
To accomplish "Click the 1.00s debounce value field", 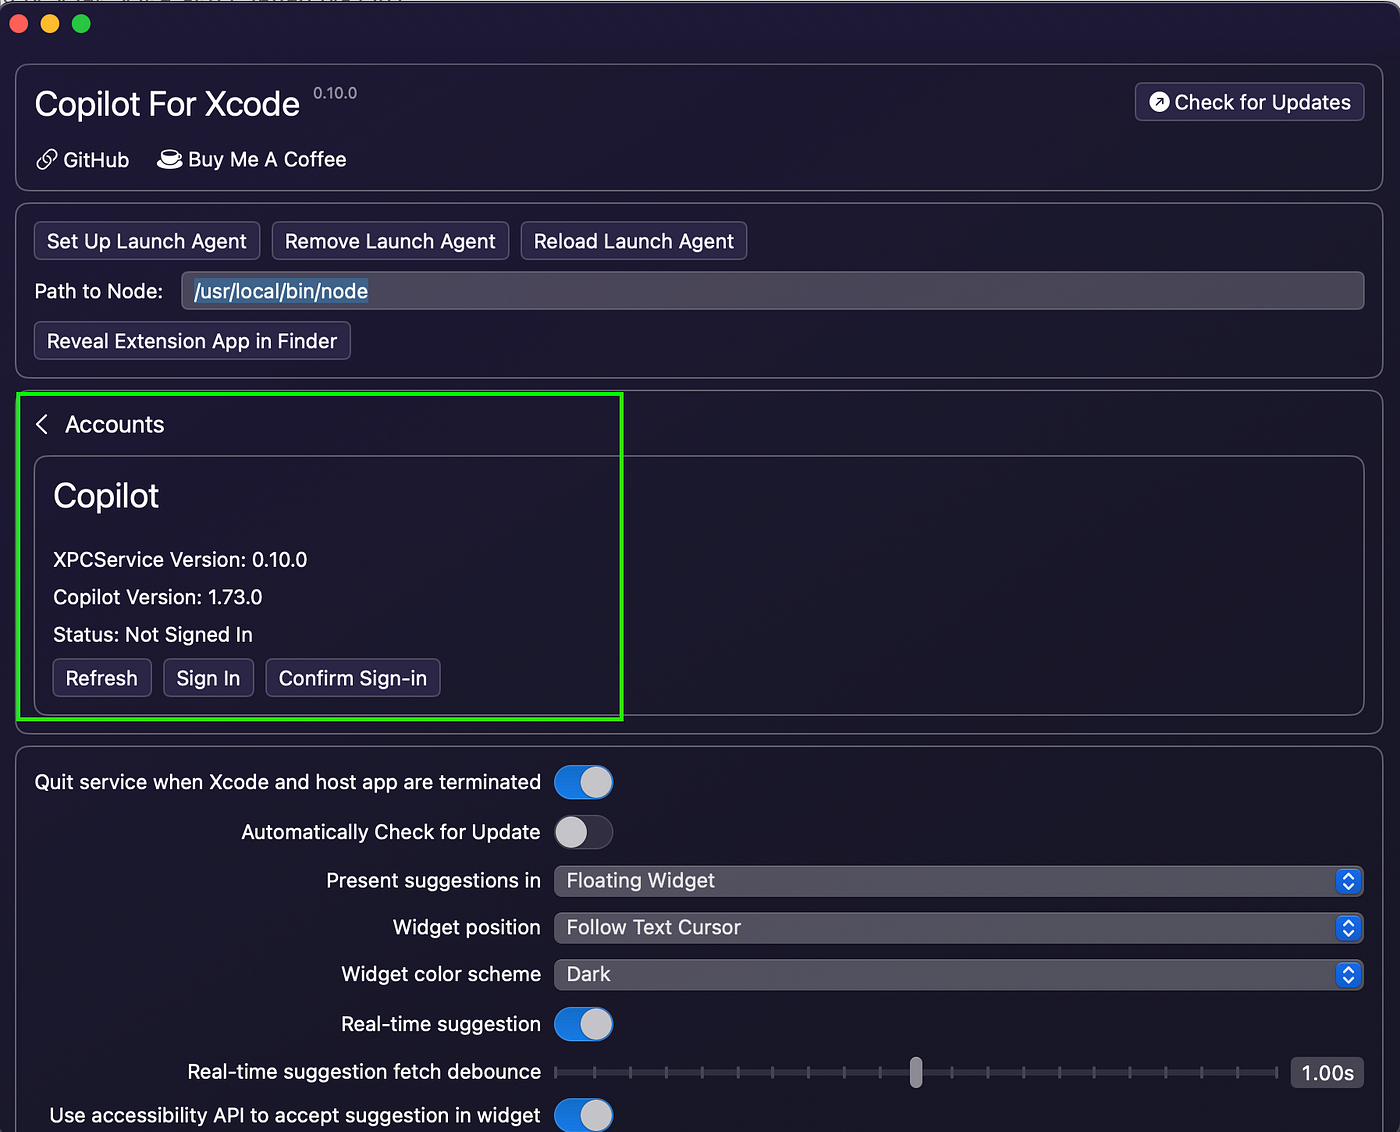I will 1327,1073.
